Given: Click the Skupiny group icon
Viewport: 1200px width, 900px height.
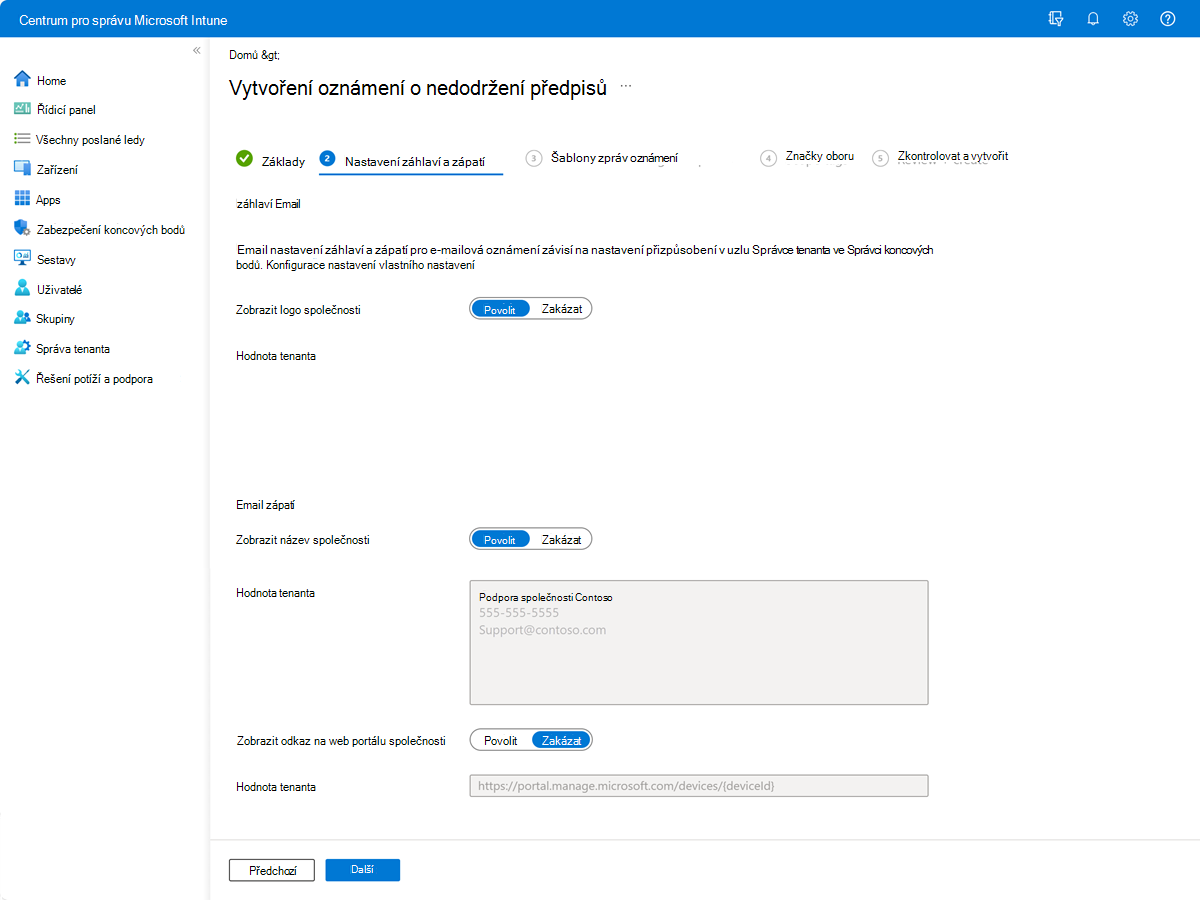Looking at the screenshot, I should 22,318.
